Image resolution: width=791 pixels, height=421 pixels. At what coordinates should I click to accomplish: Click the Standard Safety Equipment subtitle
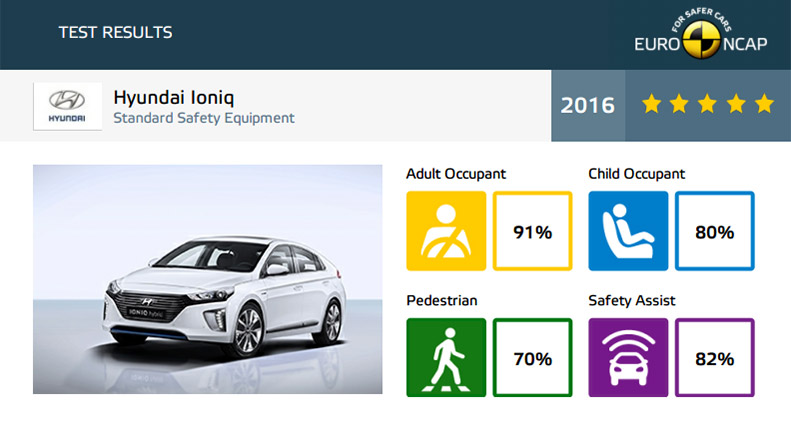tap(204, 118)
